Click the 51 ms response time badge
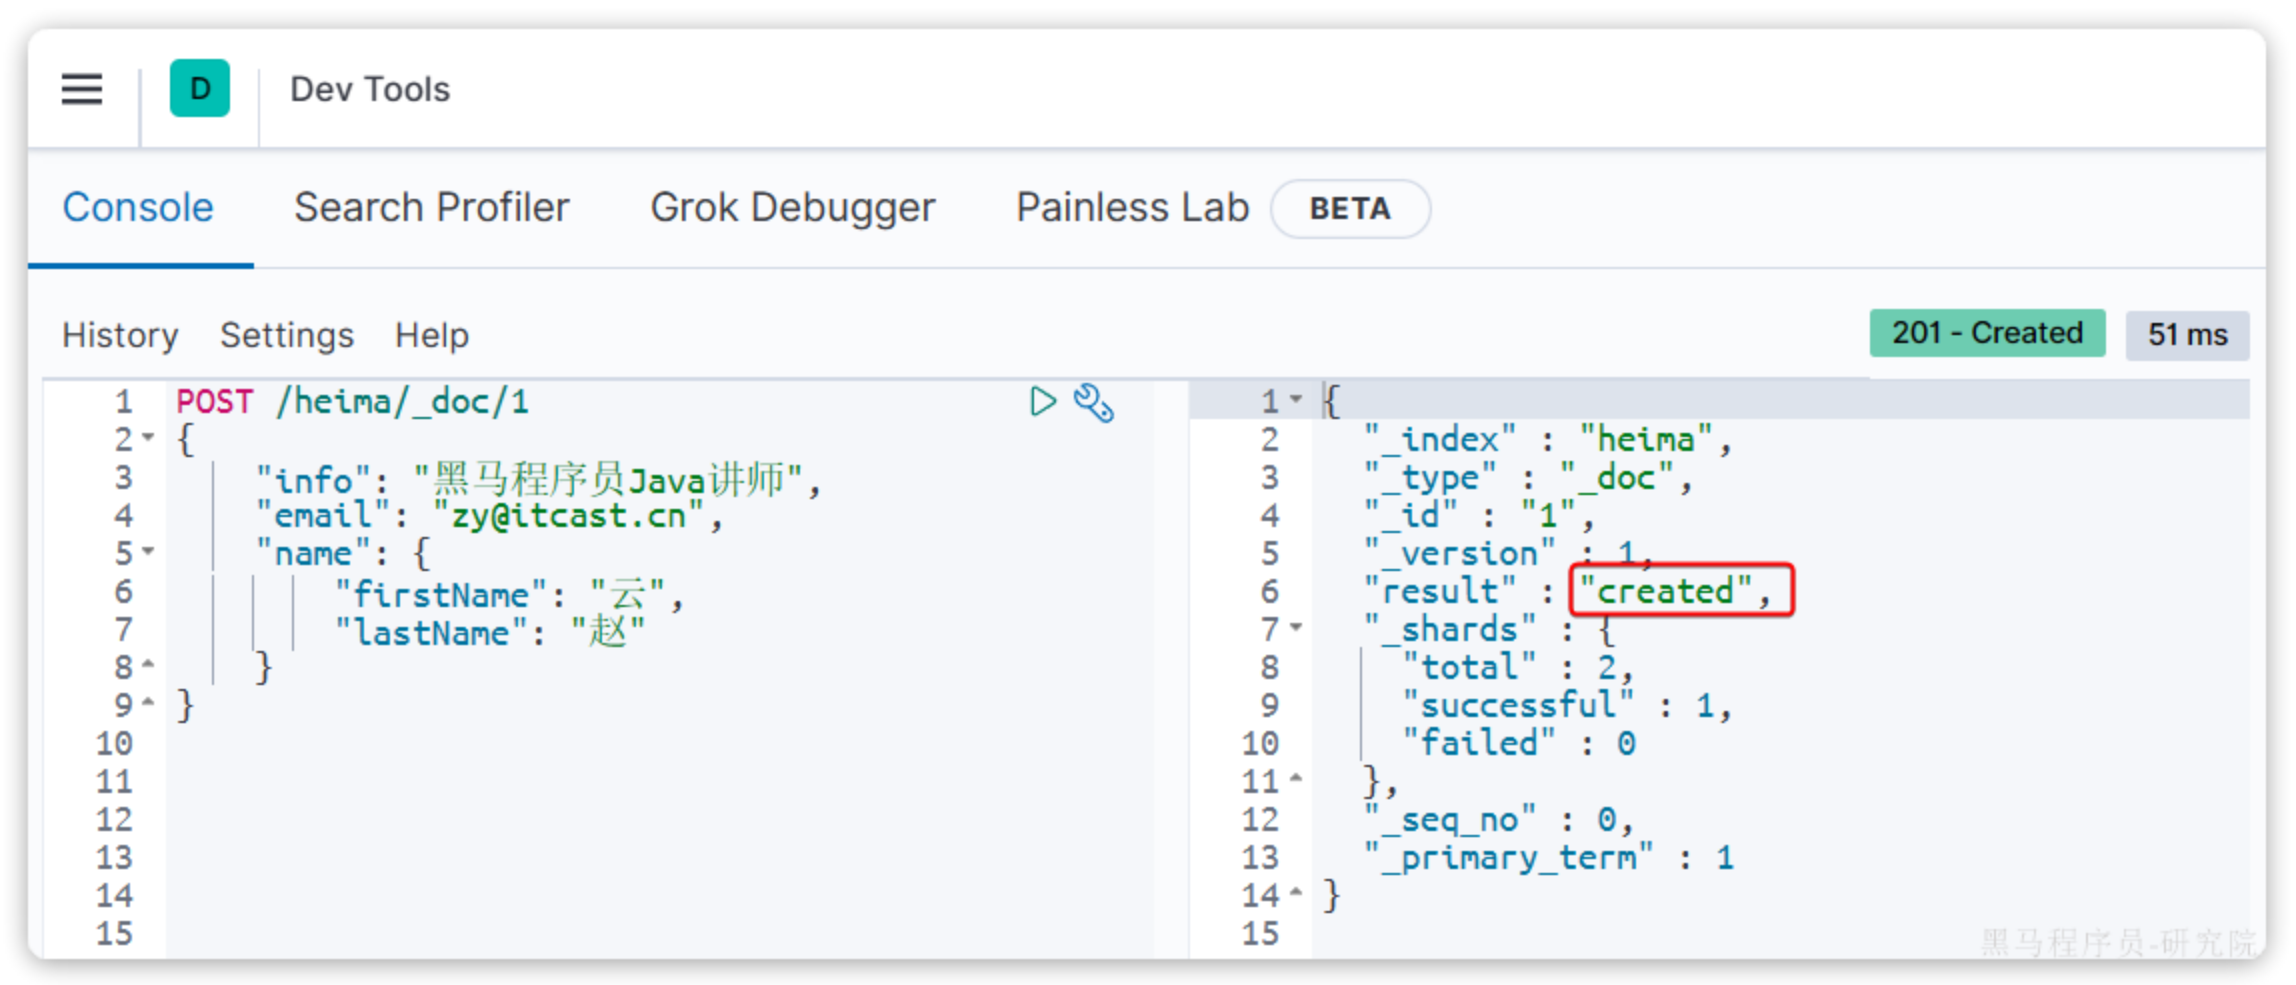 point(2187,335)
